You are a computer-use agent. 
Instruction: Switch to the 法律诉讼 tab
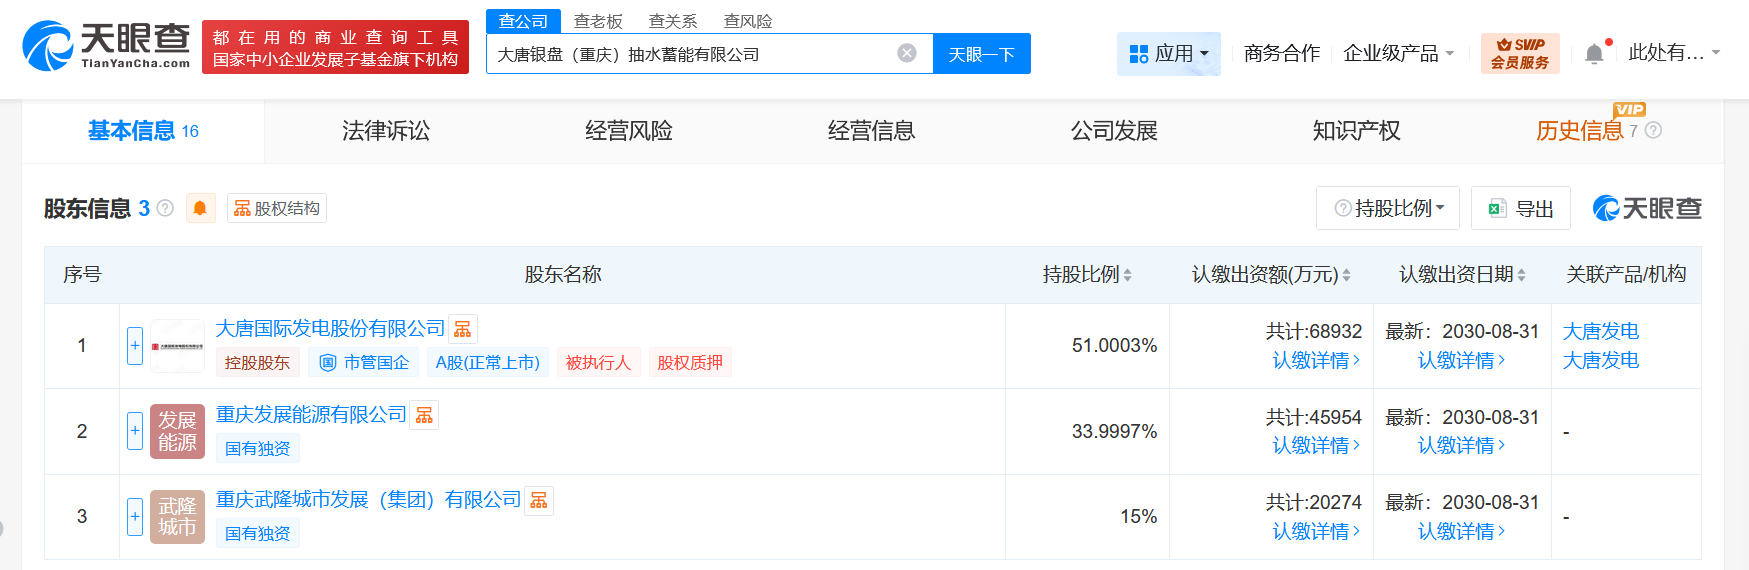pos(386,131)
